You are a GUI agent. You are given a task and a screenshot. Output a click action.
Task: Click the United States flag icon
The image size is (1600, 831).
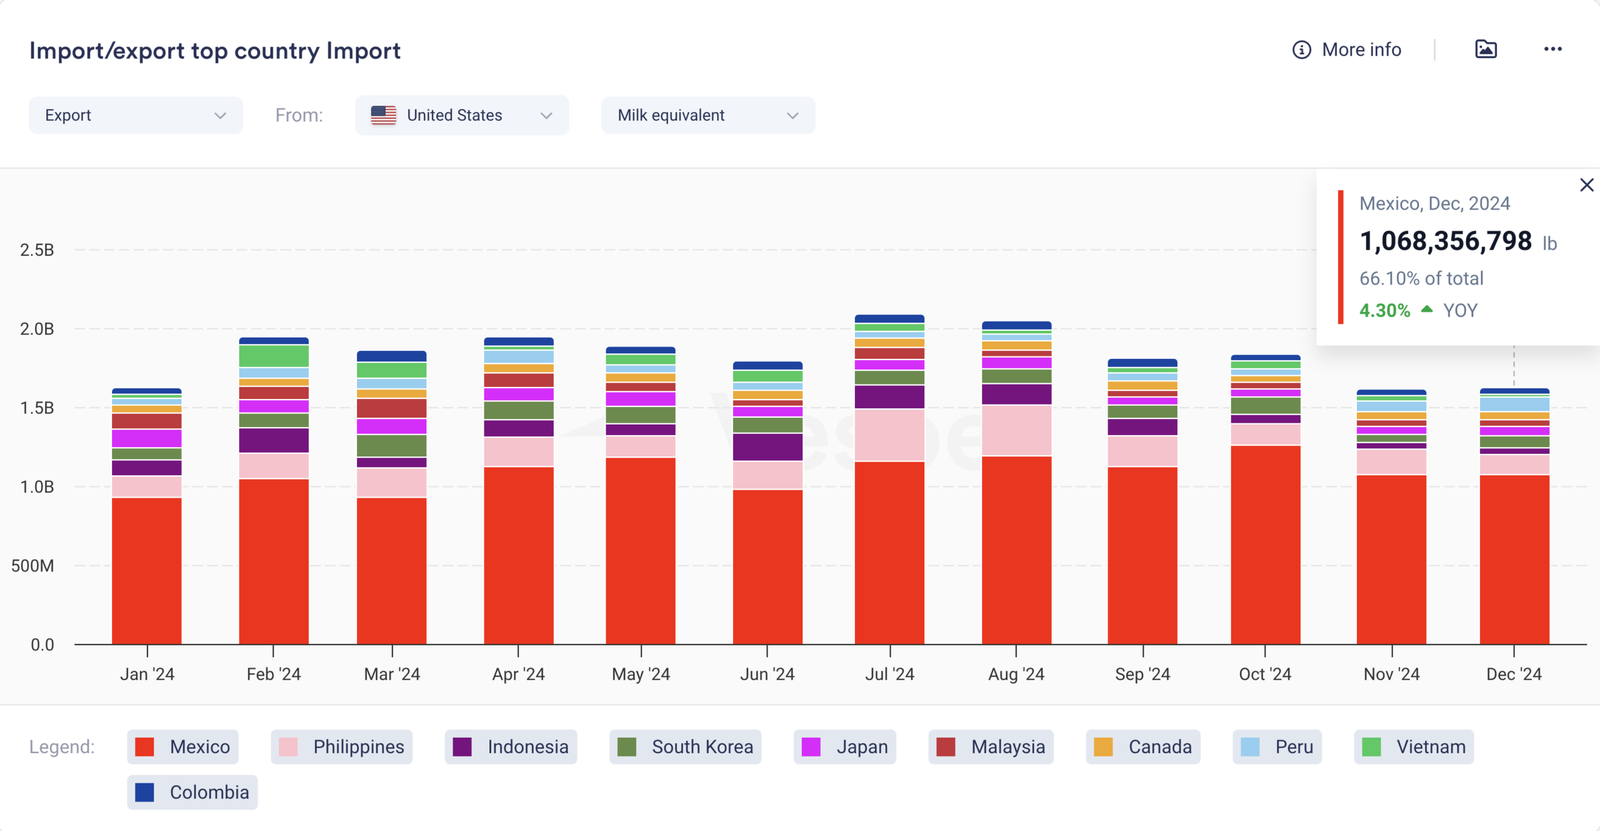click(383, 115)
